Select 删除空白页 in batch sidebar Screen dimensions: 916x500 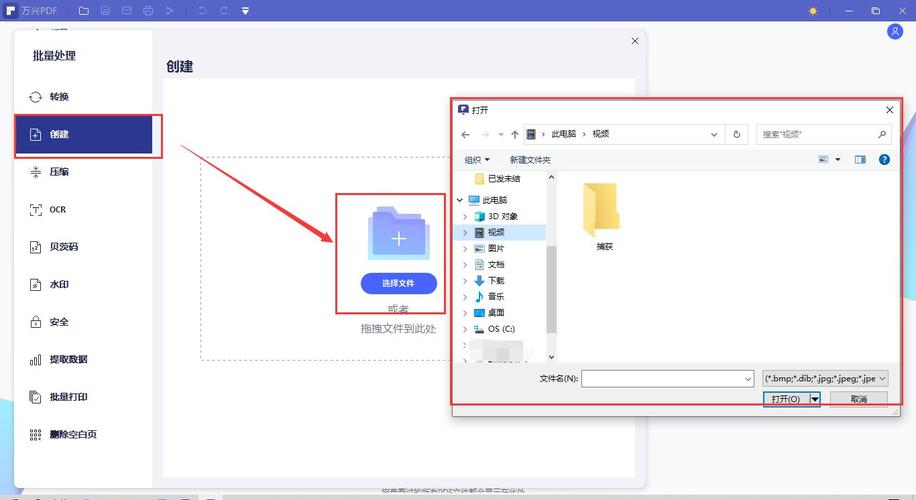84,435
